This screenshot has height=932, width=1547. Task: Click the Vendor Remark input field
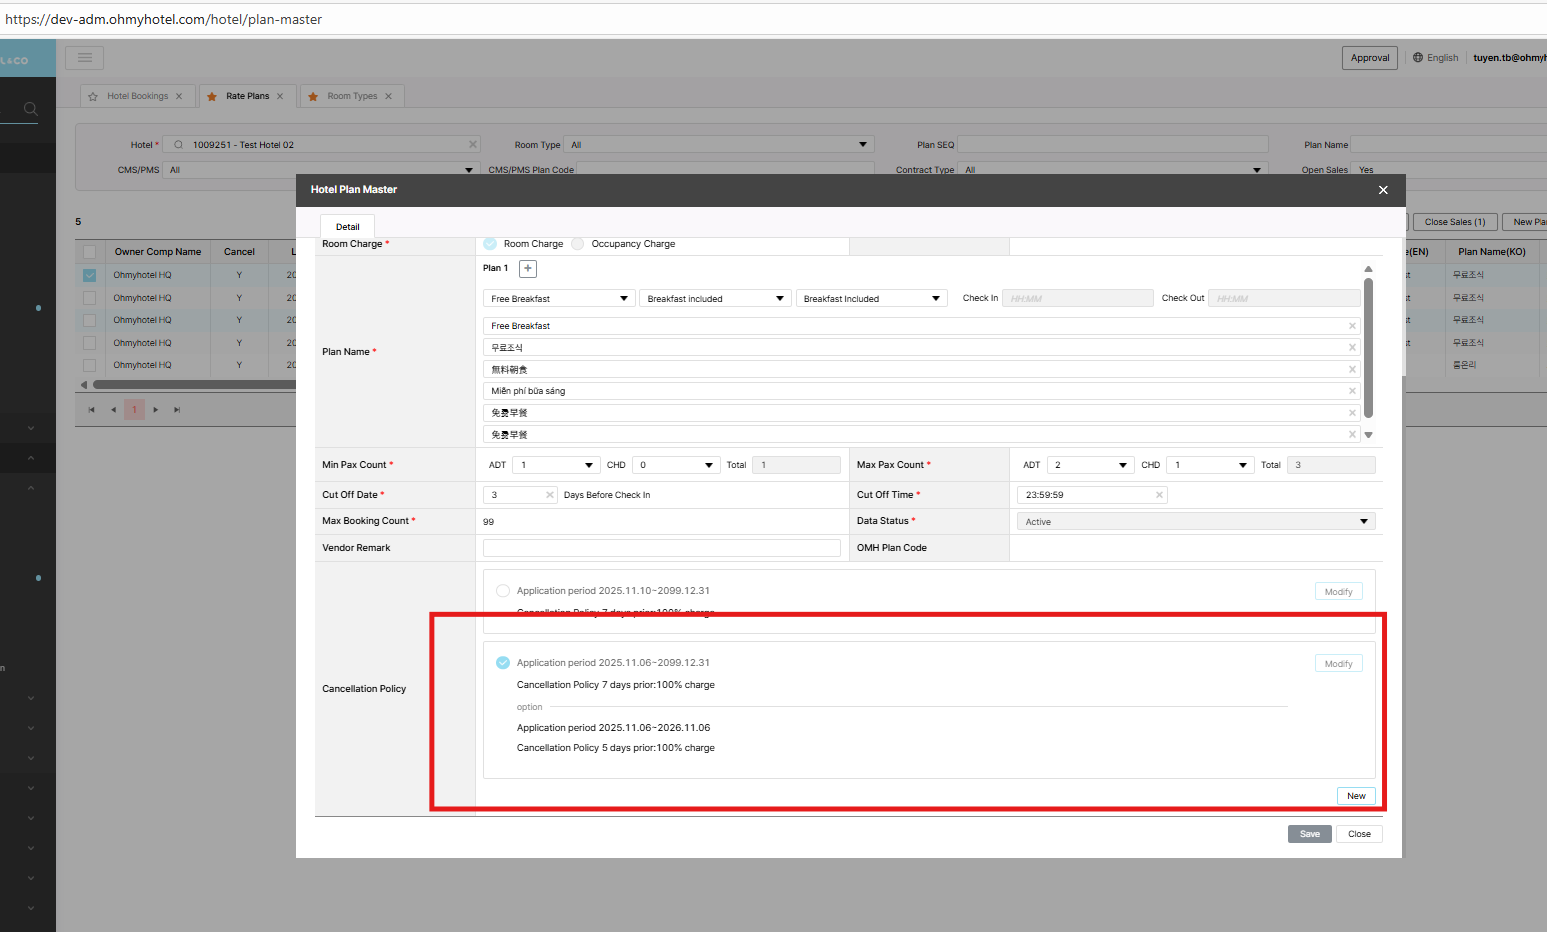[661, 548]
